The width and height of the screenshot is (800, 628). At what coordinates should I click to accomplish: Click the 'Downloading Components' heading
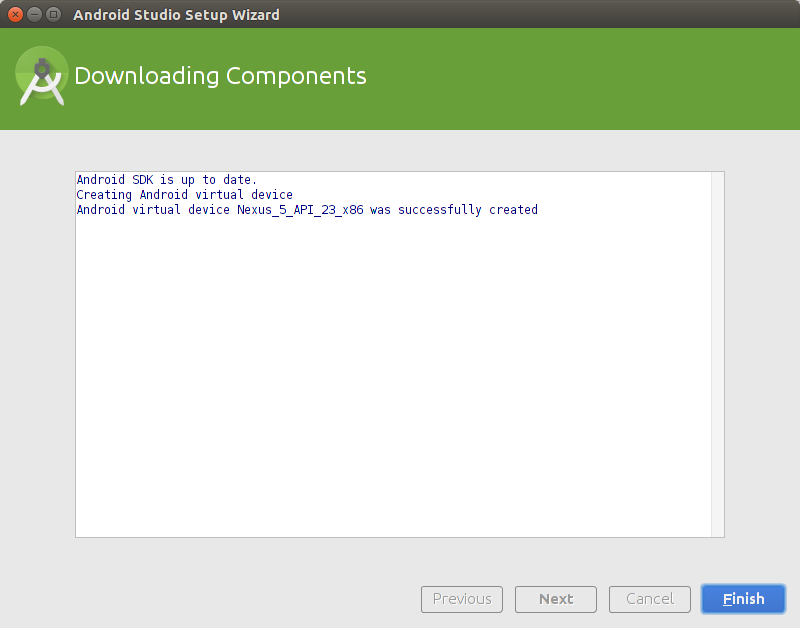pos(220,76)
